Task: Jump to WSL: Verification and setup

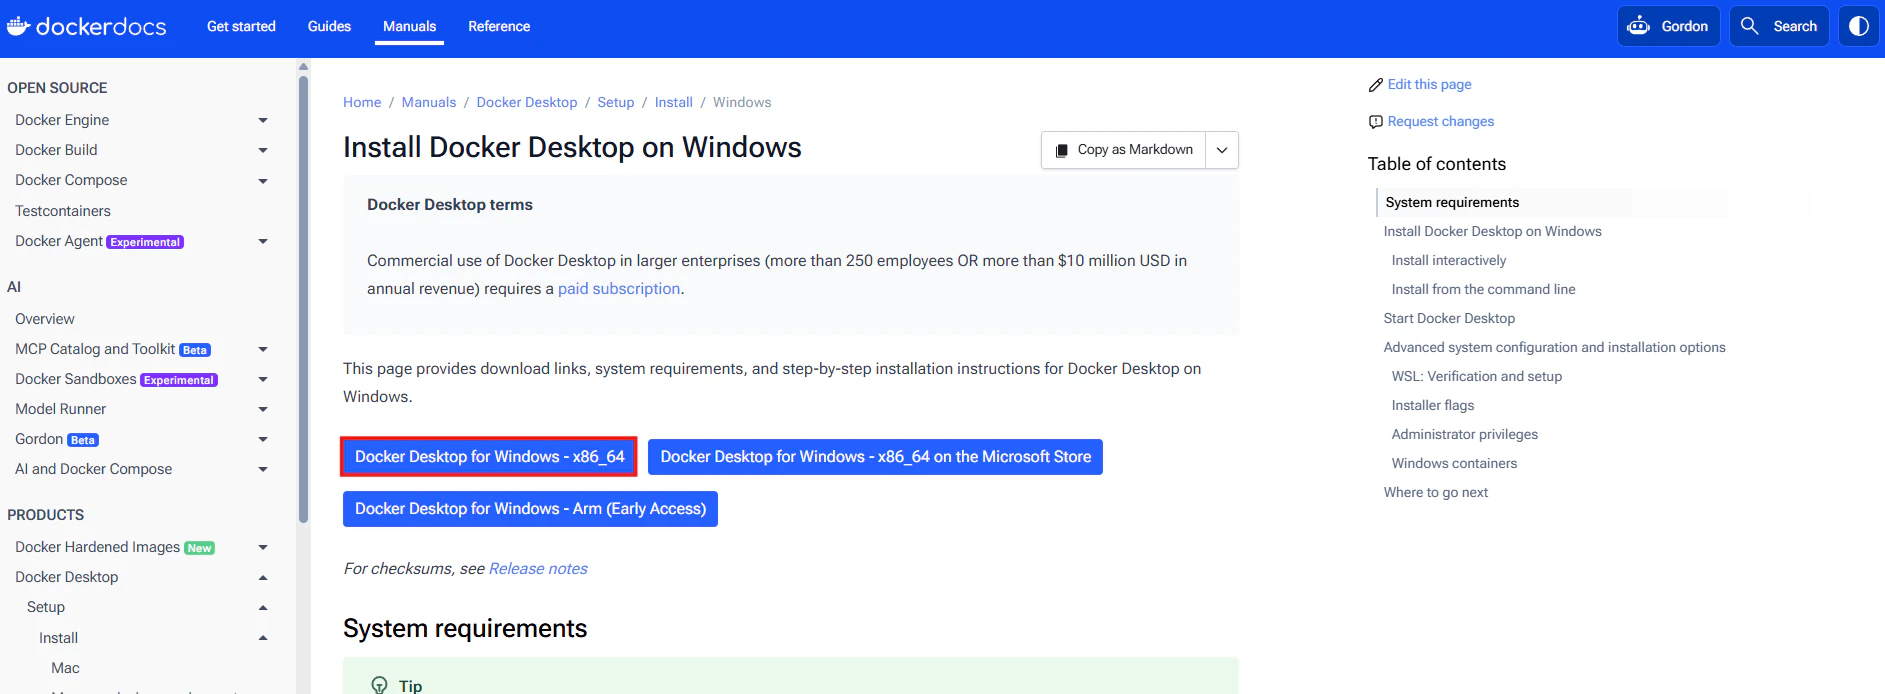Action: (1477, 376)
